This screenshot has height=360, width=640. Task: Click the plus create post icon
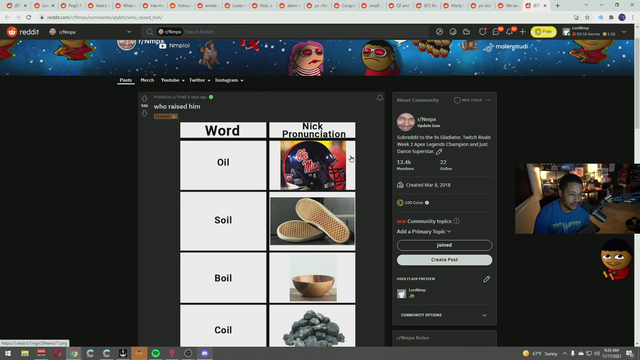click(x=522, y=32)
